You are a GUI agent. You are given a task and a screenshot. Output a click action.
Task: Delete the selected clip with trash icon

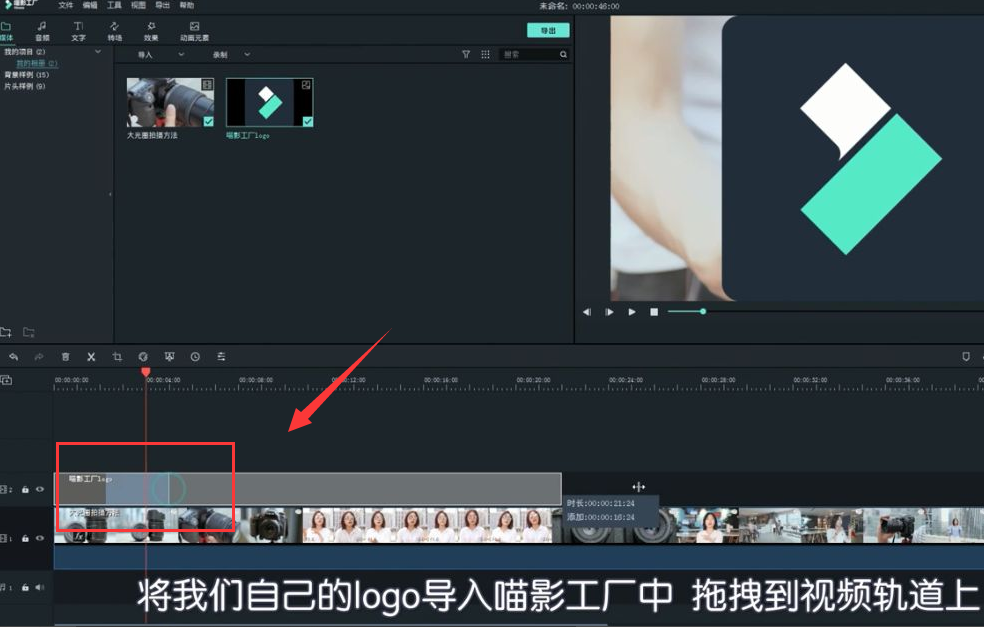65,356
